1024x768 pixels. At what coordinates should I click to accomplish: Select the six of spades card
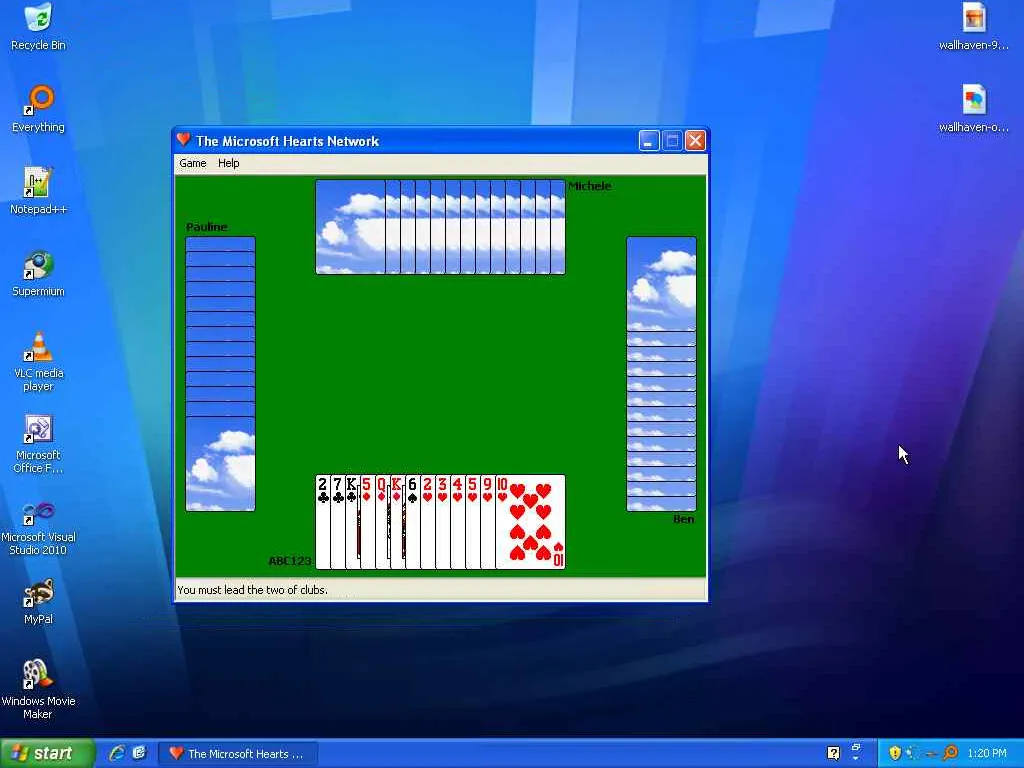413,522
